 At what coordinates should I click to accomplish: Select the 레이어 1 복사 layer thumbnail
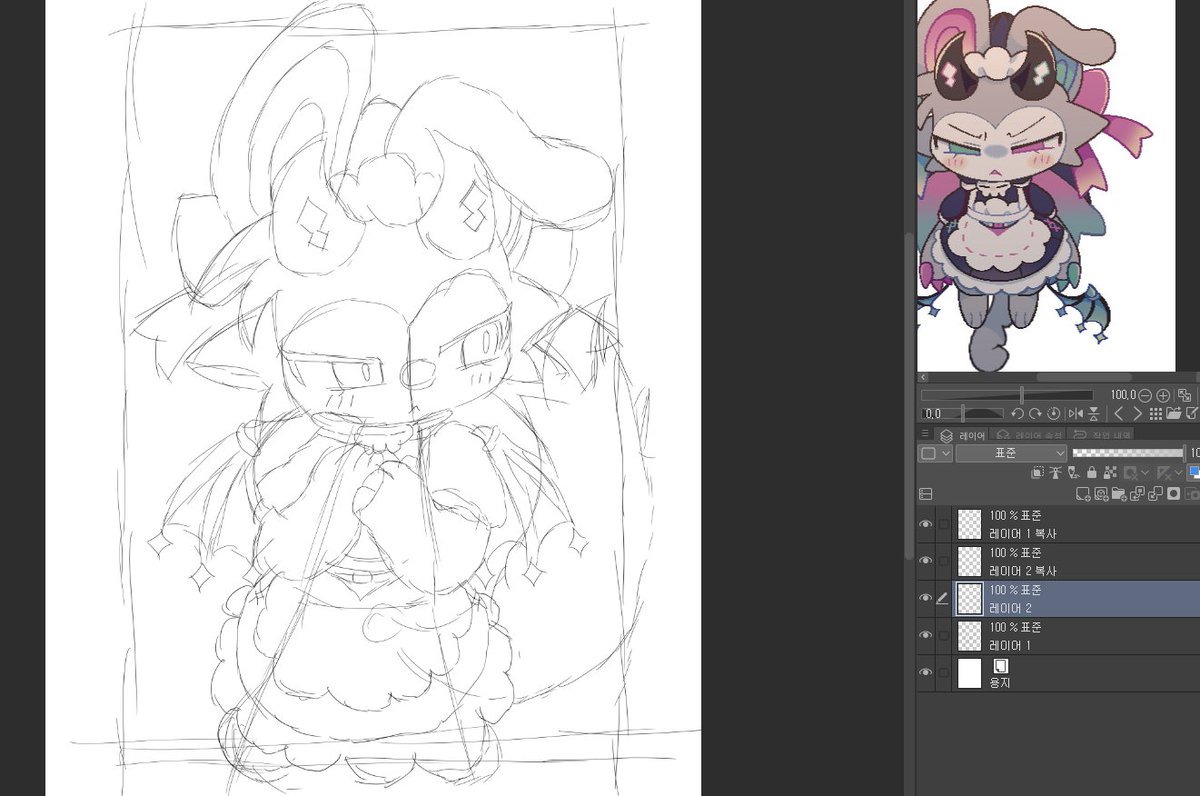point(970,524)
